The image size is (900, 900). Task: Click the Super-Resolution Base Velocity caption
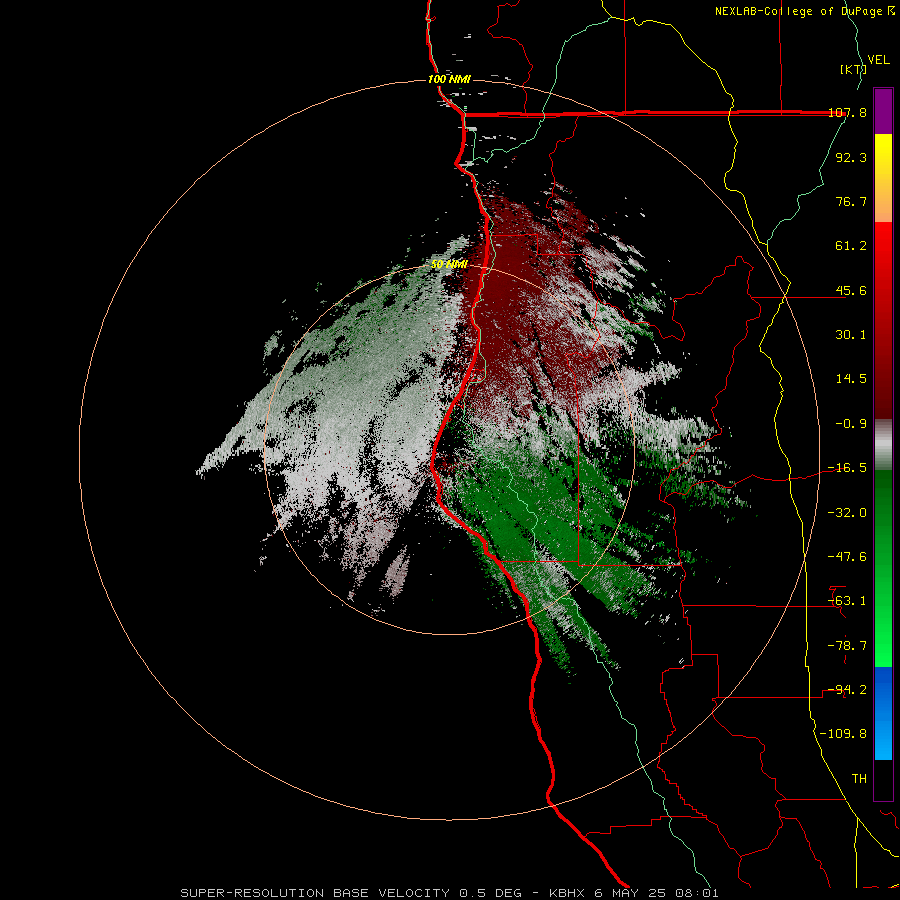coord(449,893)
